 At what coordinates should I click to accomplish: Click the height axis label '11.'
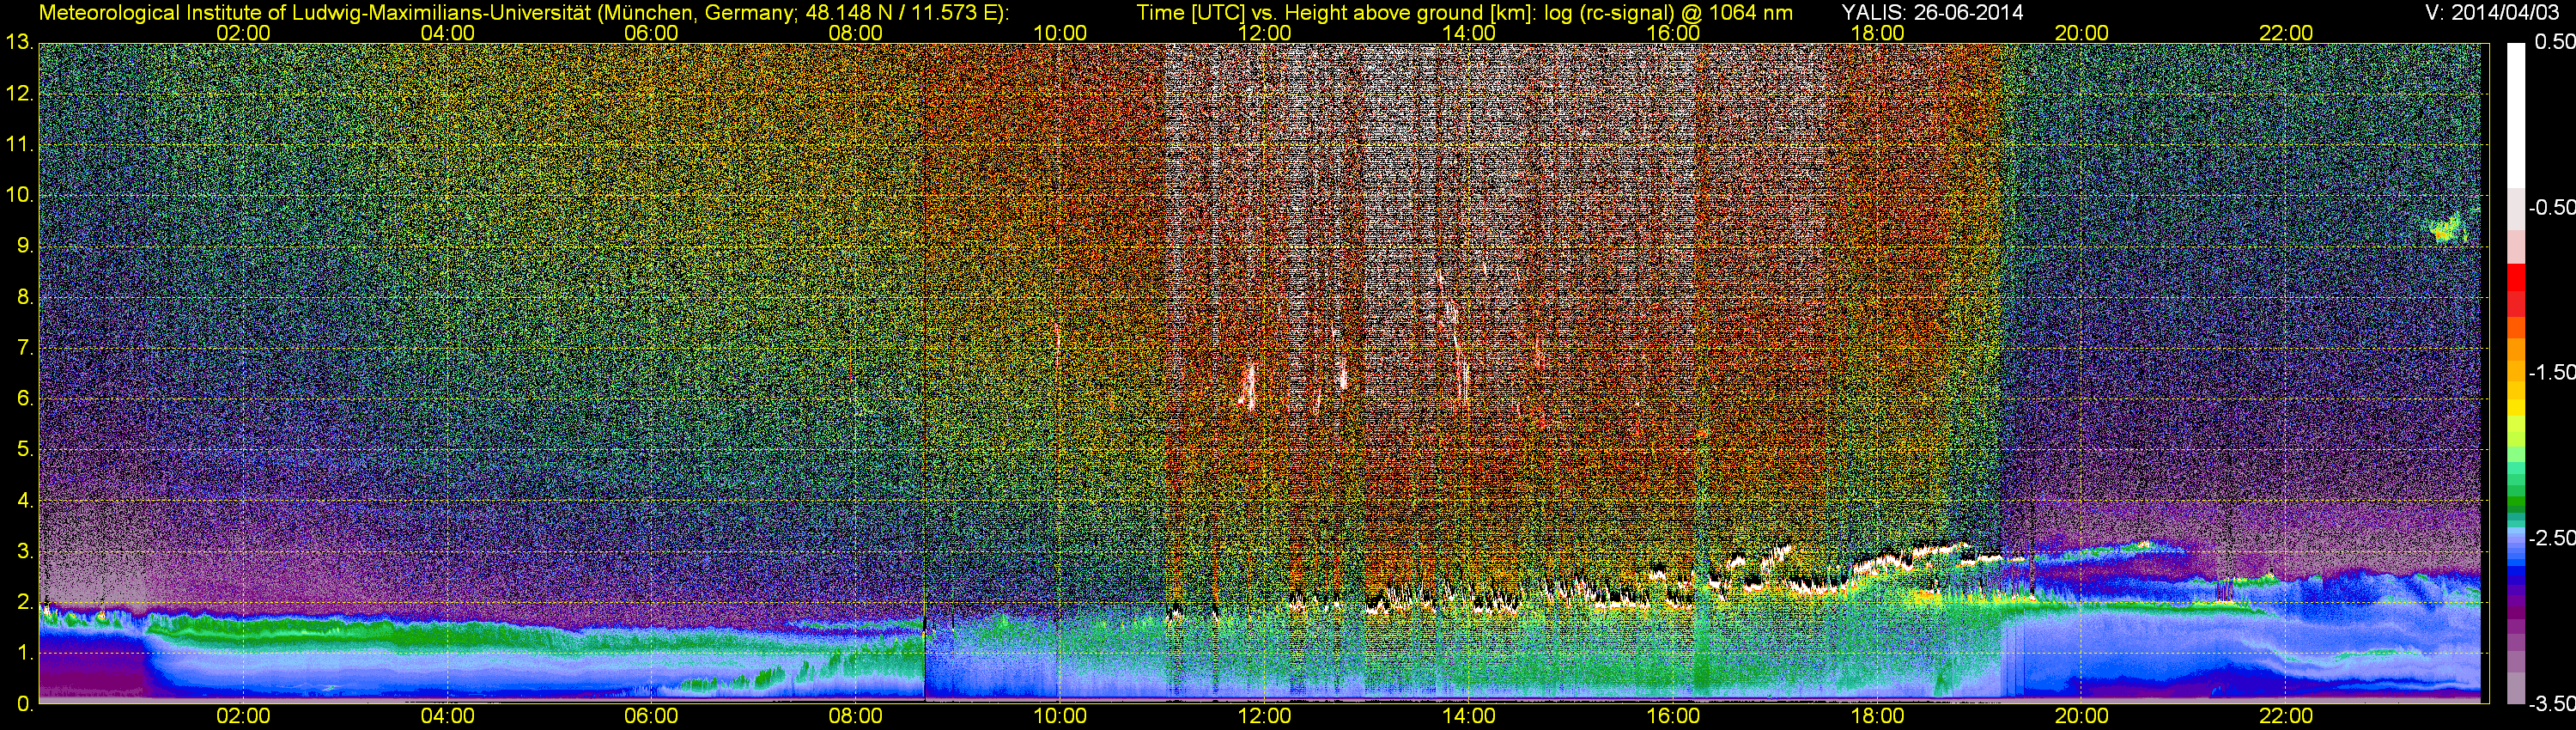[20, 145]
